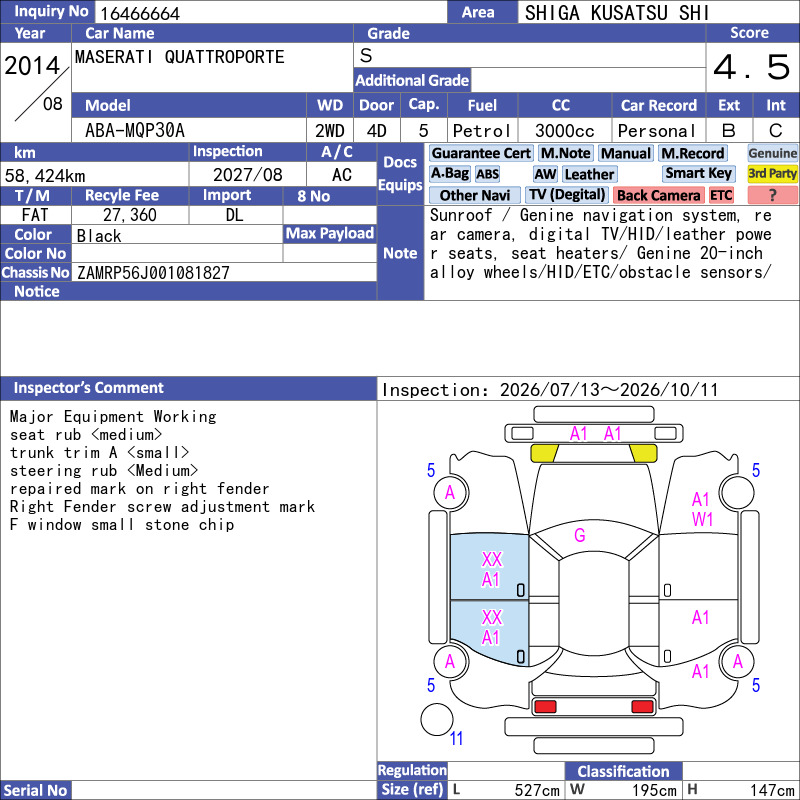This screenshot has width=800, height=800.
Task: Select the M.Record badge
Action: coord(692,153)
